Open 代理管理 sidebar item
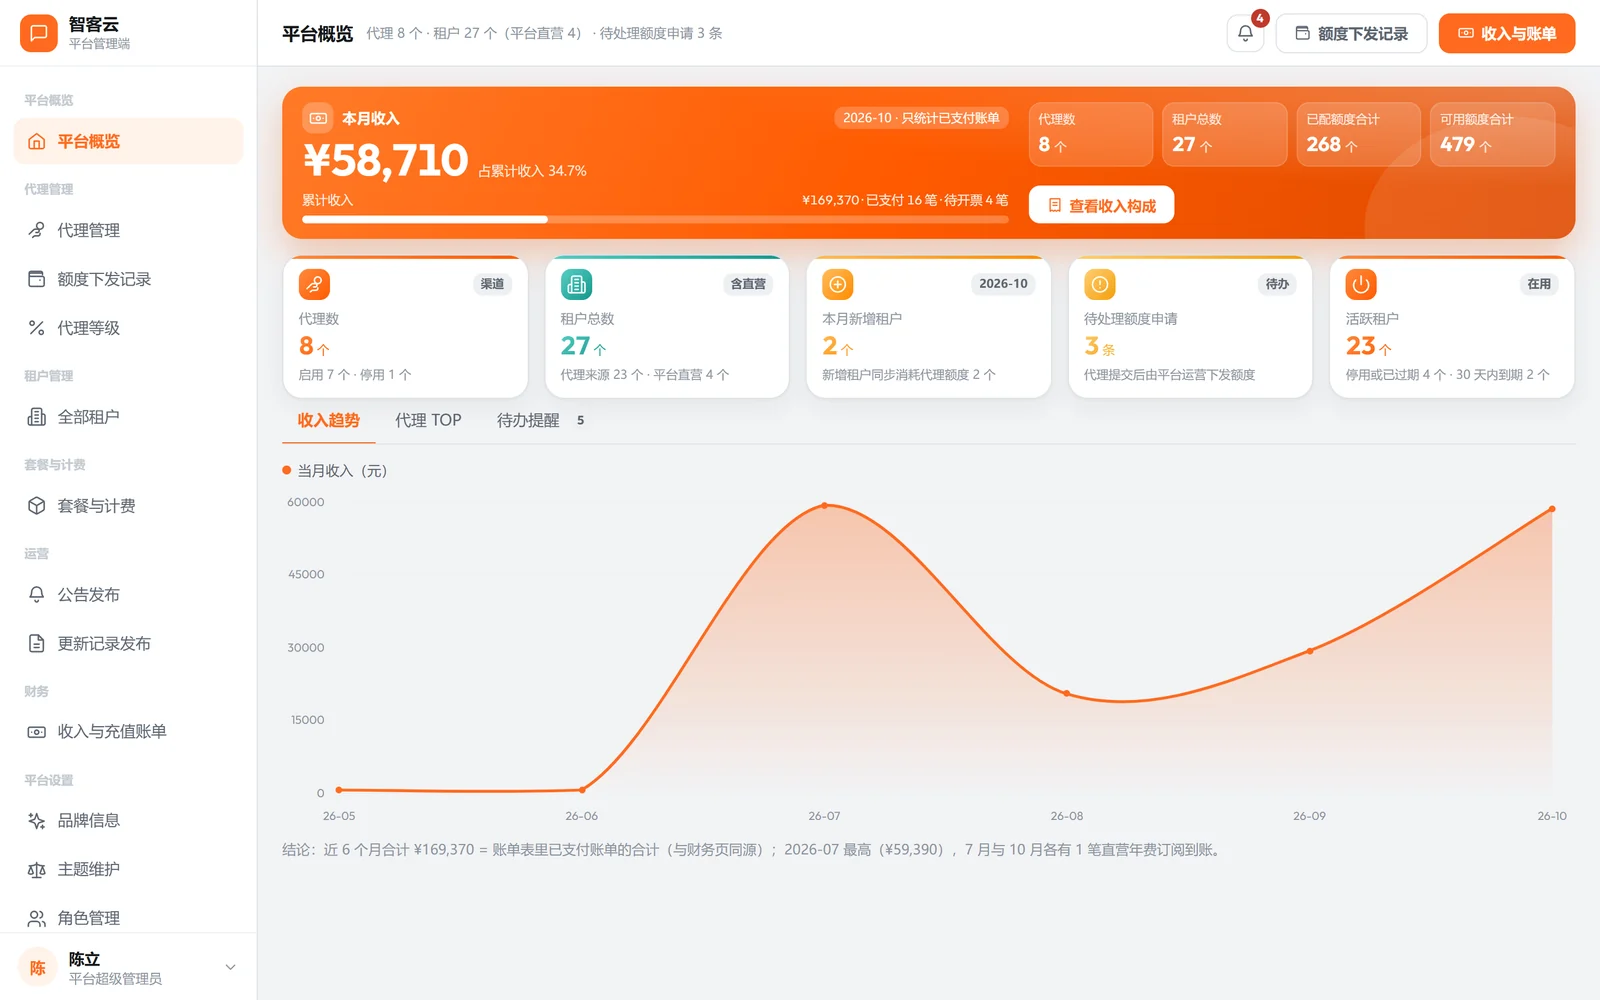 [x=128, y=230]
